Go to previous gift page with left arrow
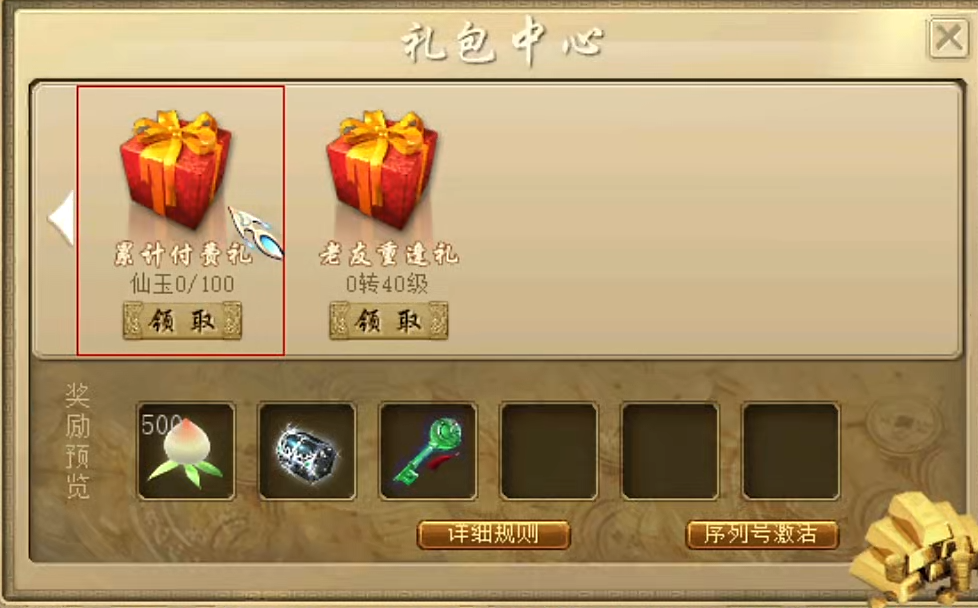 [x=61, y=218]
